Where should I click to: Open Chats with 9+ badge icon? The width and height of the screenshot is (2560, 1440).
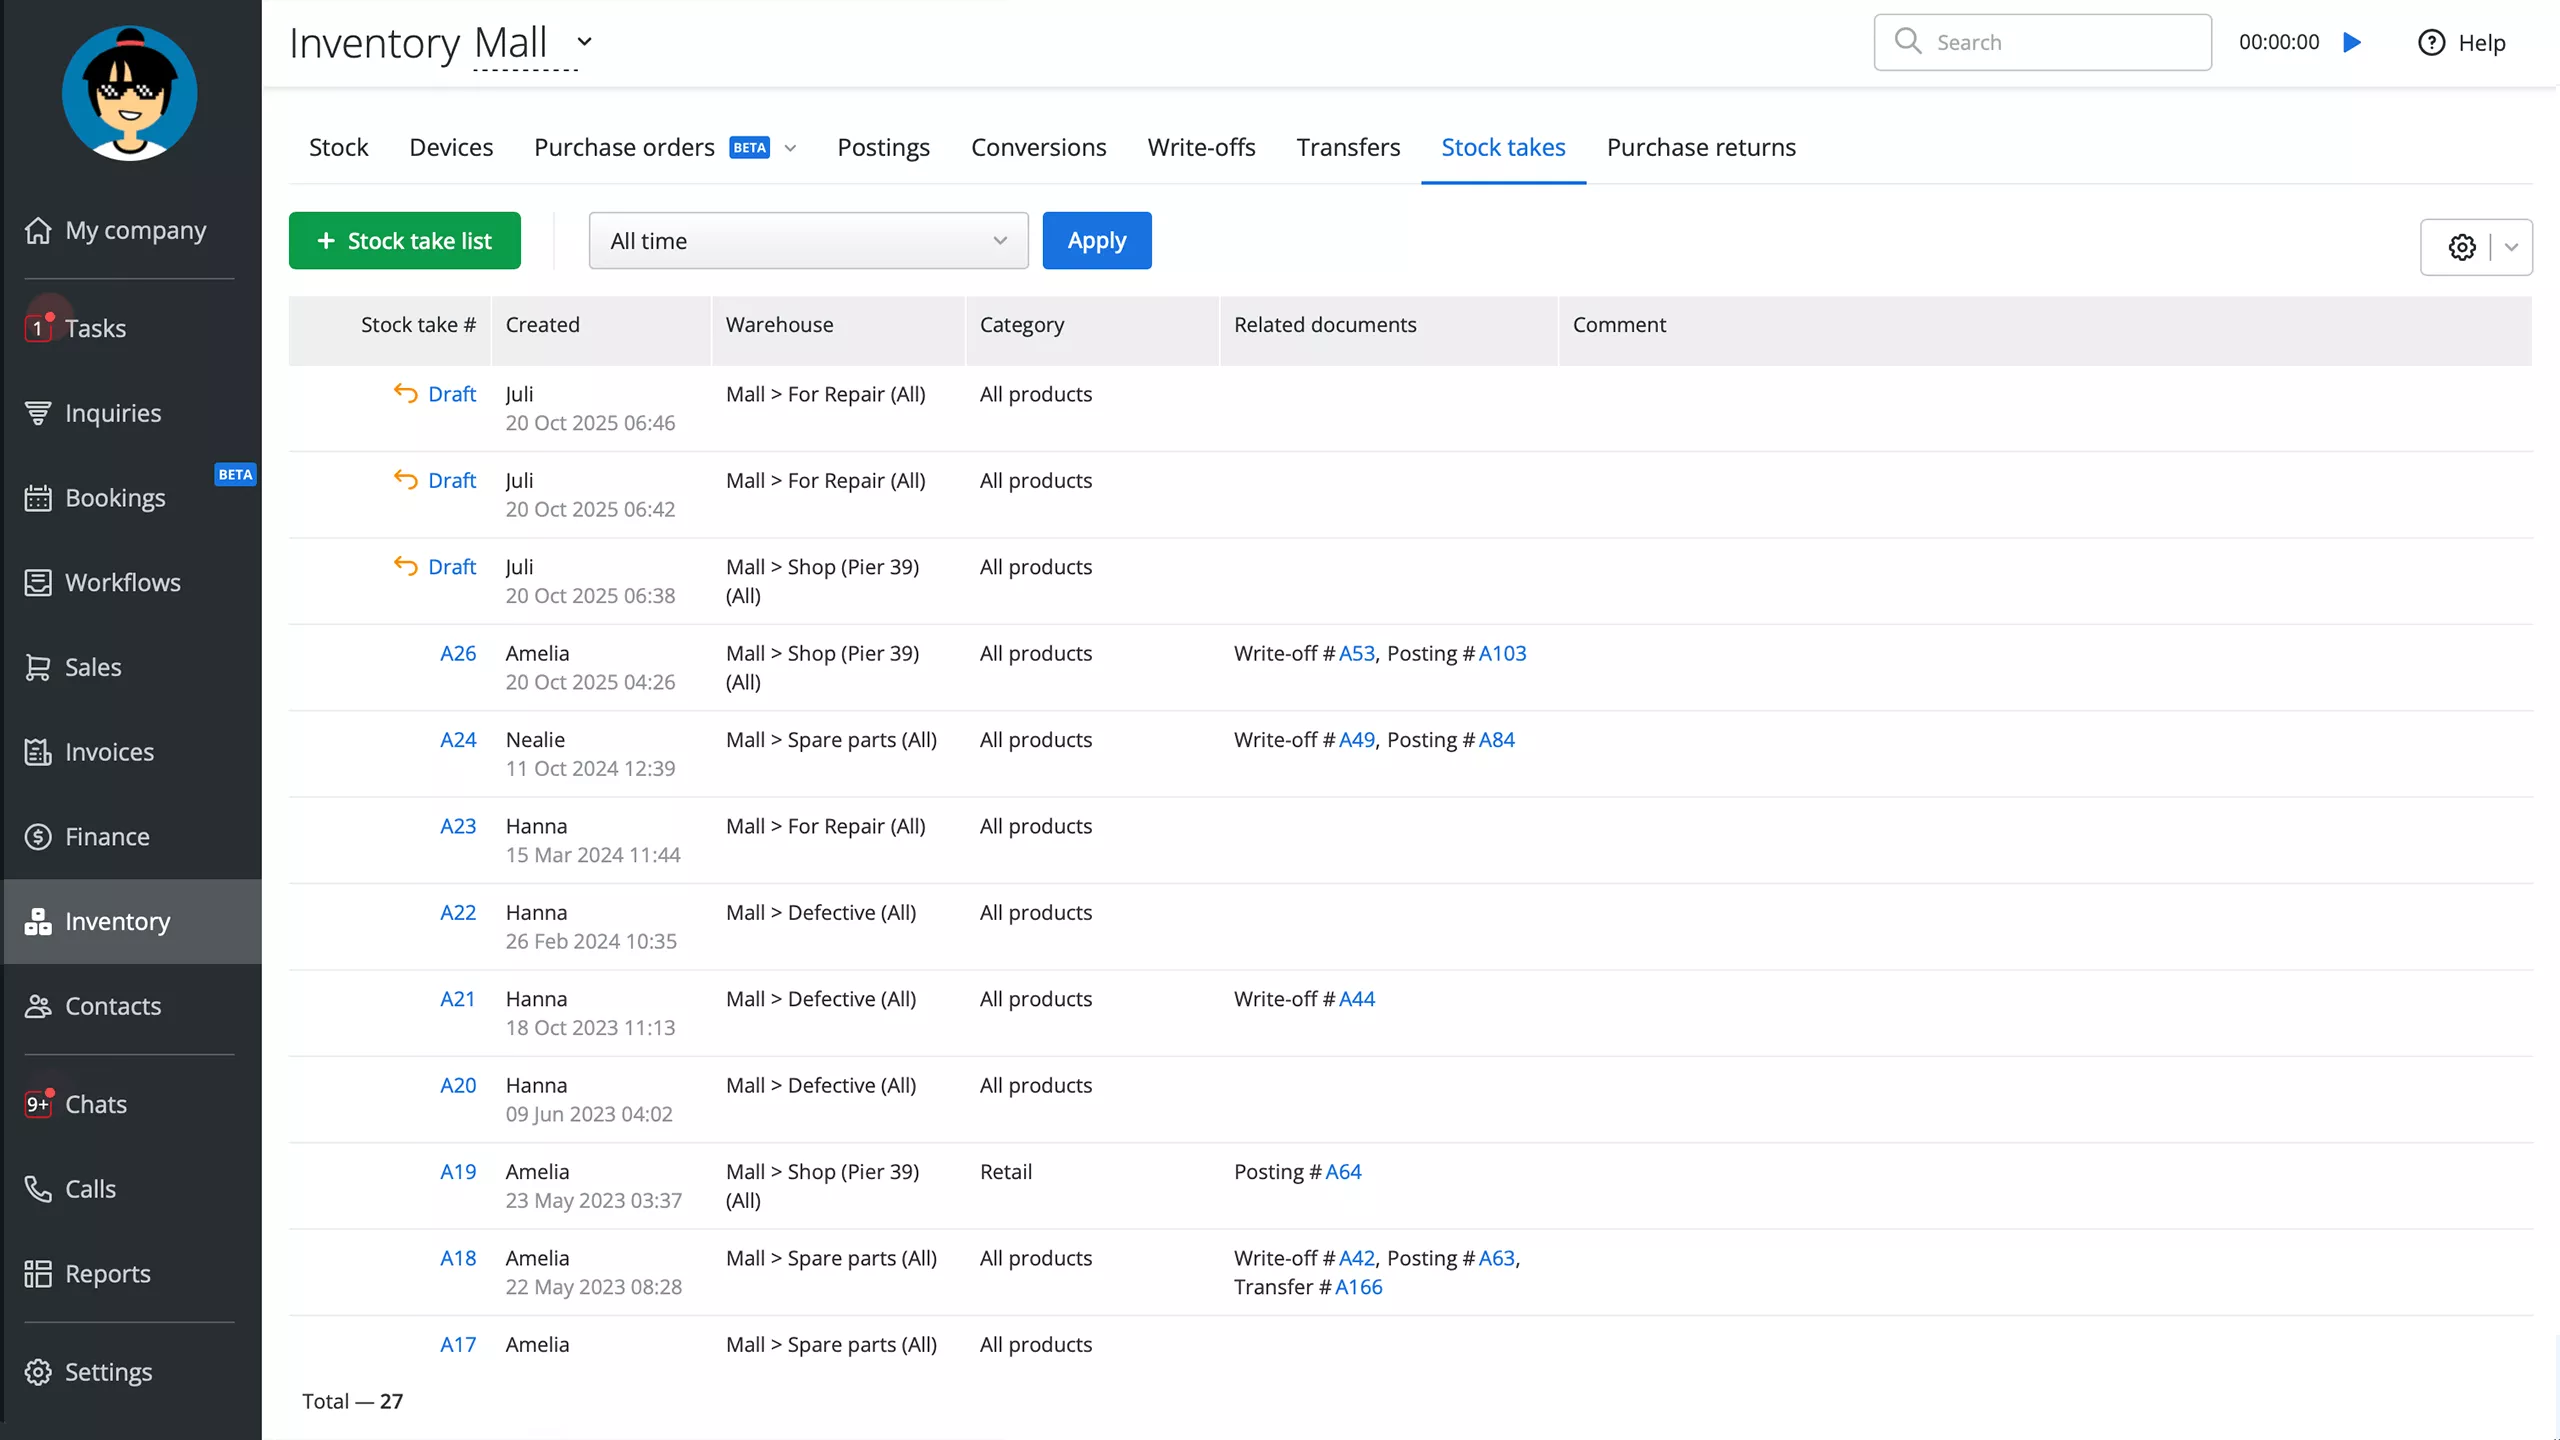click(x=38, y=1104)
